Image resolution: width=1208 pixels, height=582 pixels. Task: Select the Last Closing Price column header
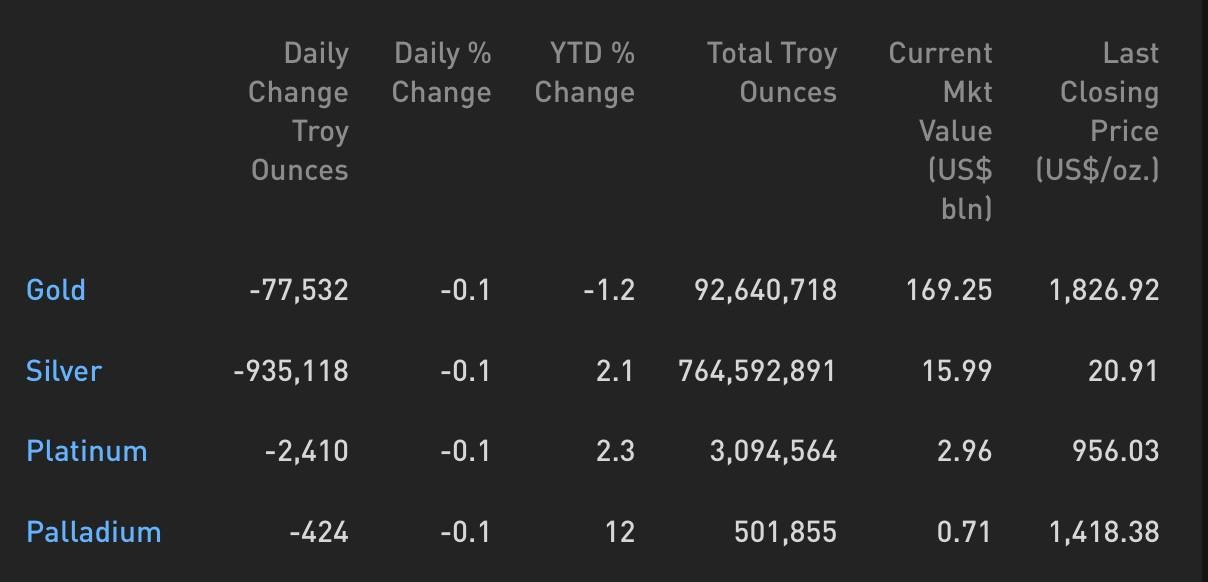(x=1098, y=111)
